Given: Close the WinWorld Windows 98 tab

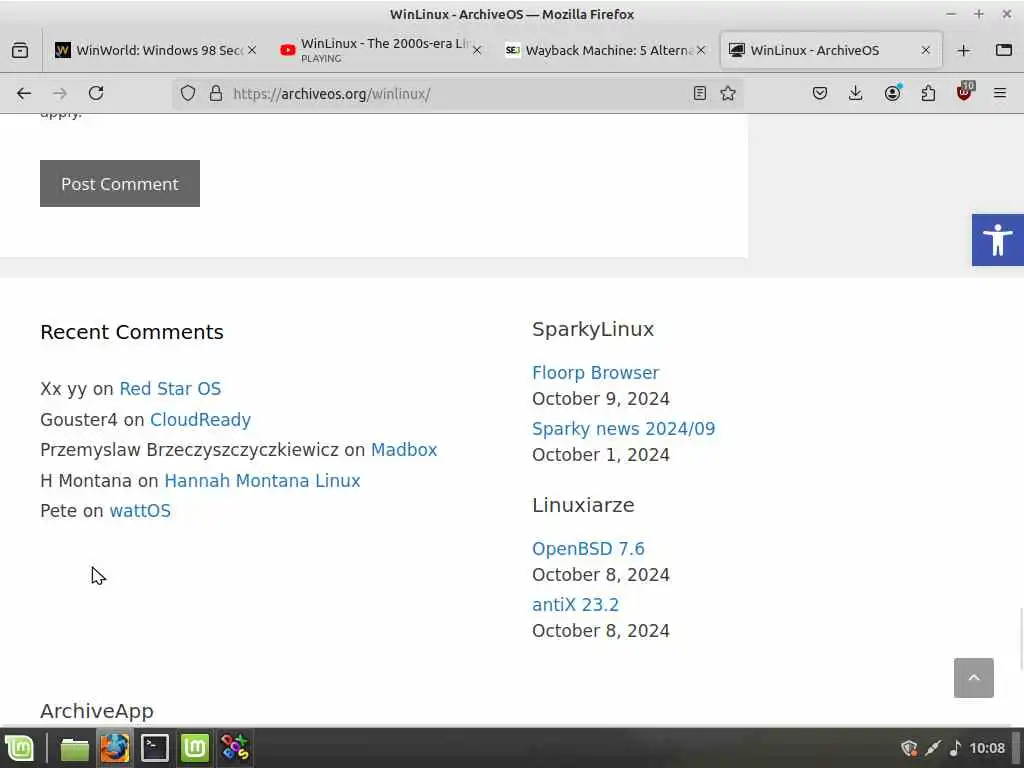Looking at the screenshot, I should [252, 50].
